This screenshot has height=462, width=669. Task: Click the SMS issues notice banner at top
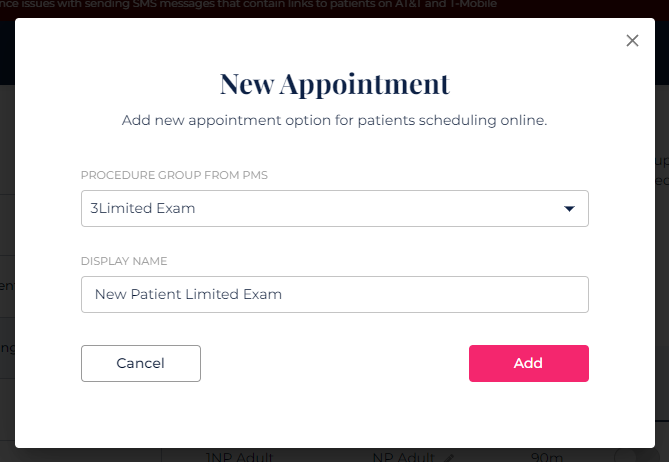(x=250, y=5)
